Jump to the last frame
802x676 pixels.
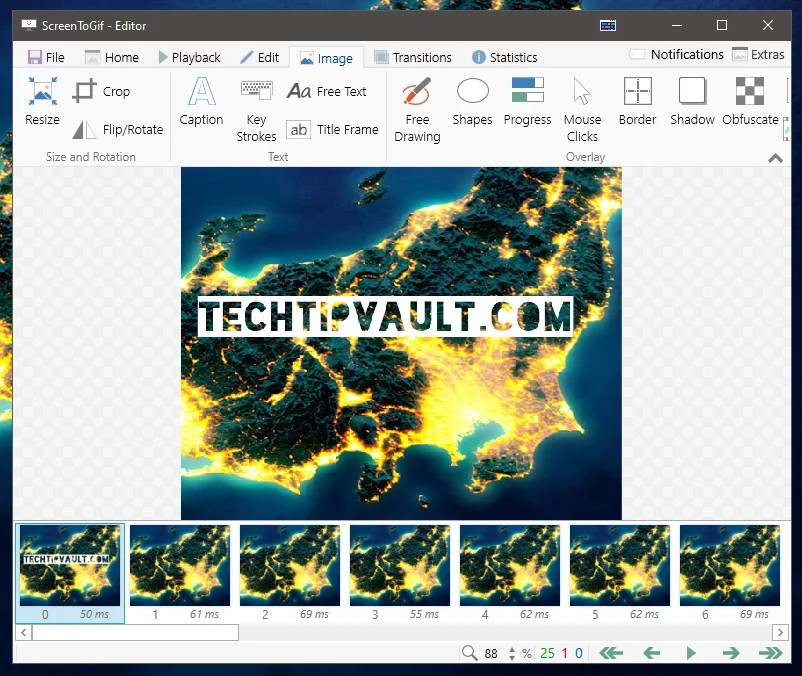point(771,653)
